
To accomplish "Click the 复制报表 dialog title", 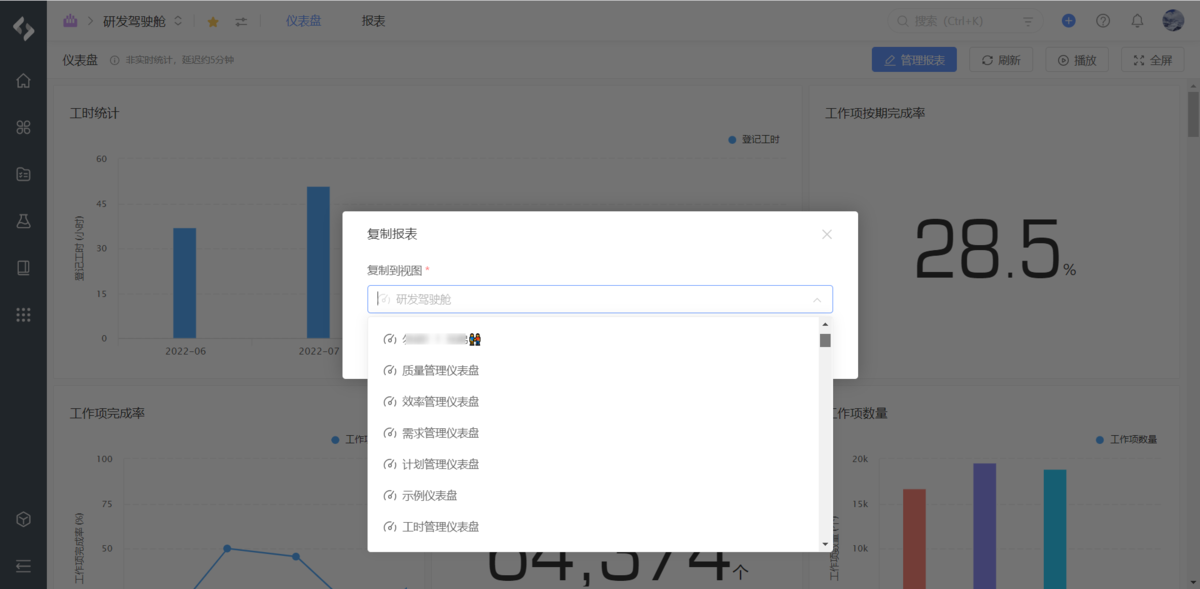I will coord(392,234).
